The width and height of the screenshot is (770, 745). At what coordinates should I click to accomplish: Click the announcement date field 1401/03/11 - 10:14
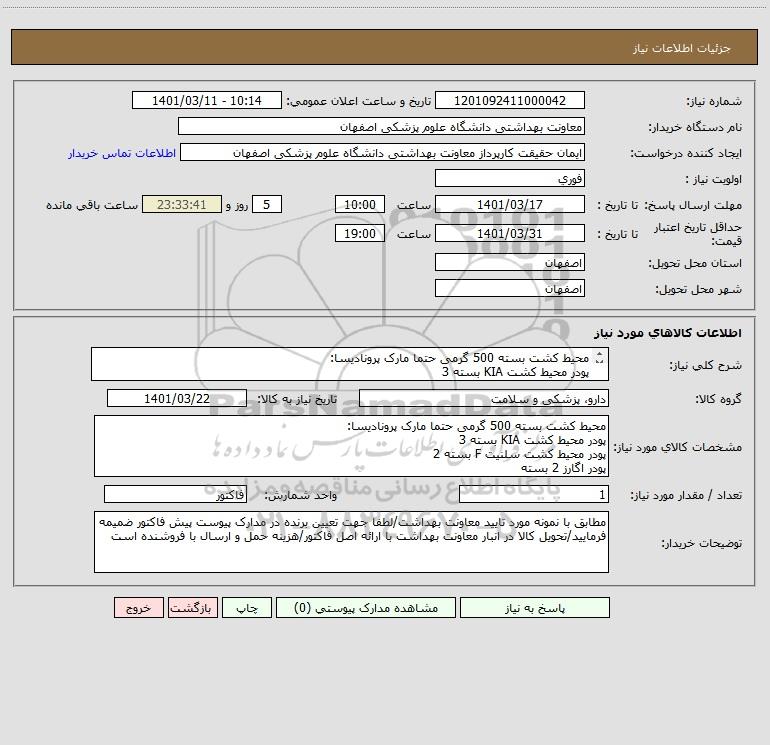tap(207, 101)
